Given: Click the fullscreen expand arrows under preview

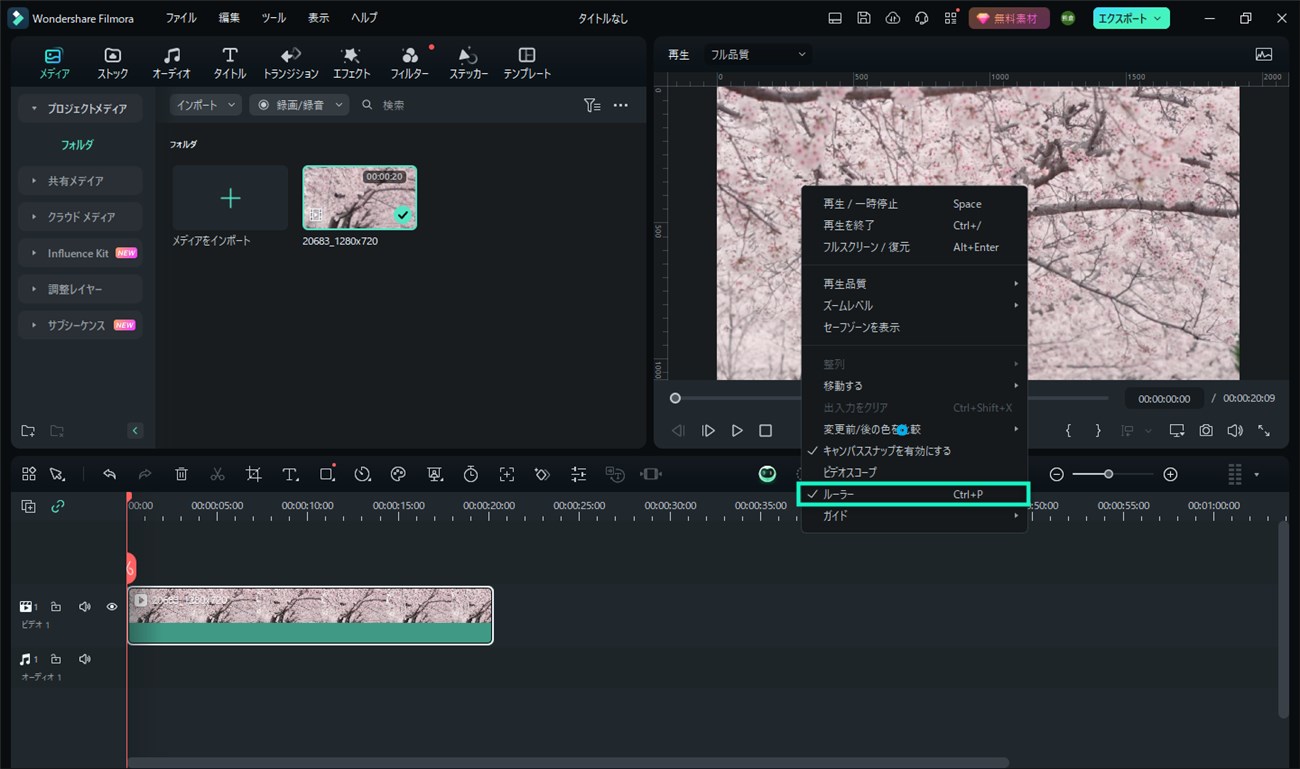Looking at the screenshot, I should (x=1264, y=430).
